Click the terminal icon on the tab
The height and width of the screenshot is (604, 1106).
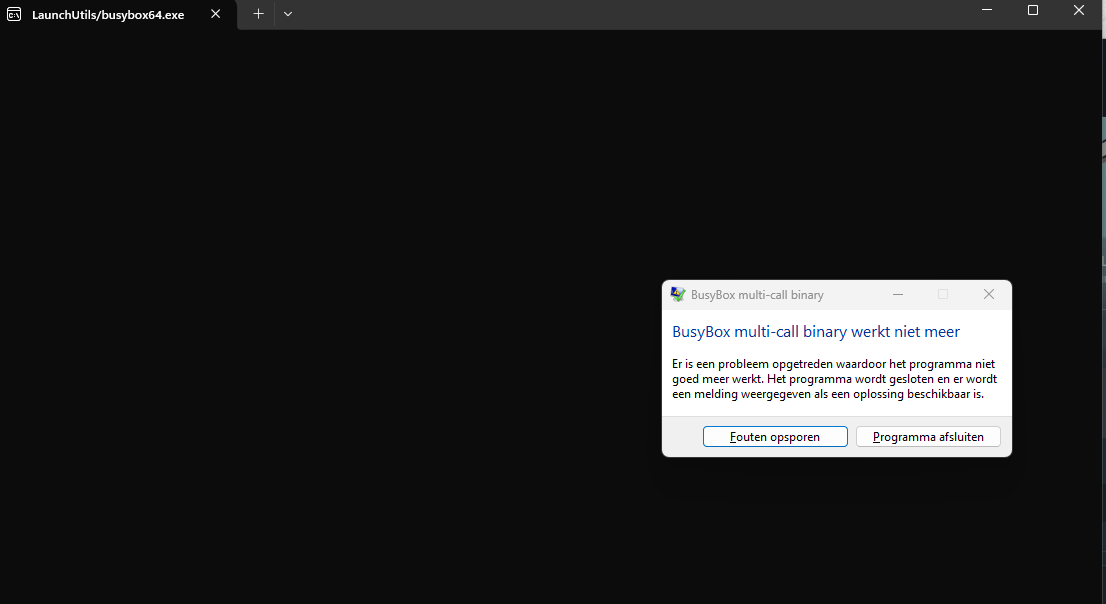tap(14, 14)
